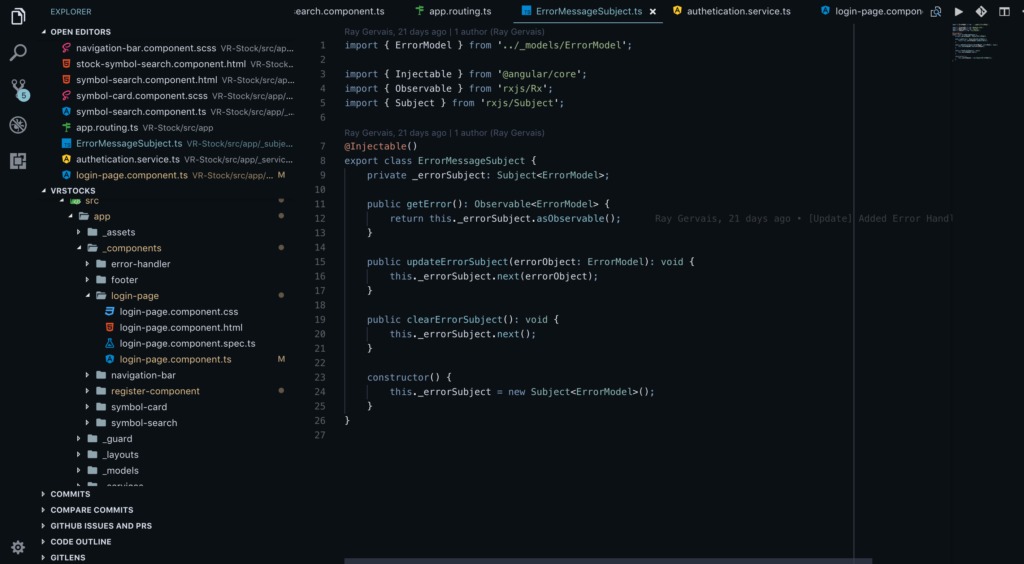Open Source Control view with 5 badge
Screen dimensions: 1024x564
[x=19, y=89]
